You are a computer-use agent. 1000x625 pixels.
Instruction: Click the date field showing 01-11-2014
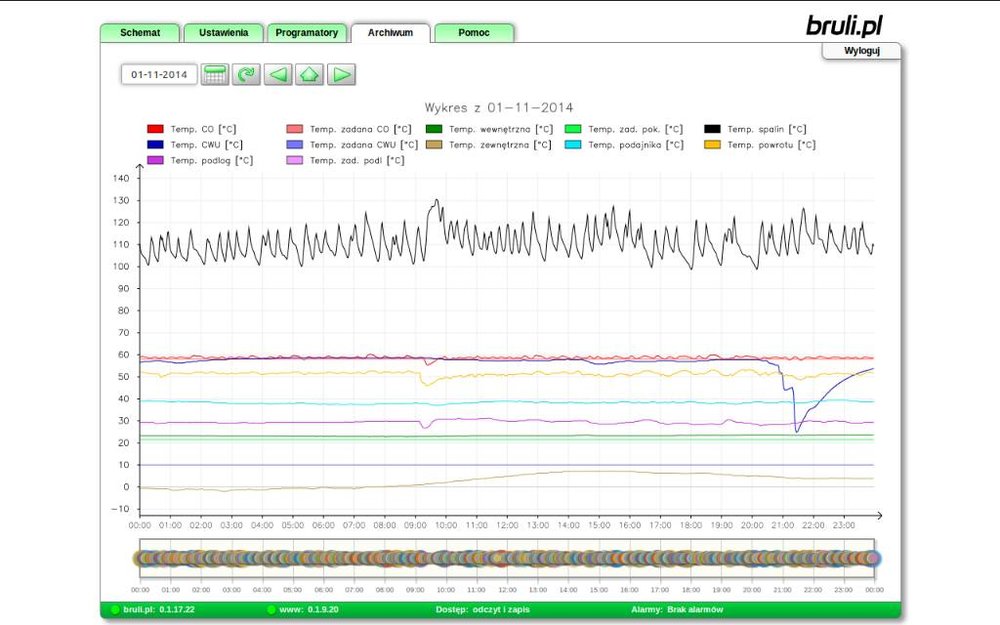click(x=159, y=74)
